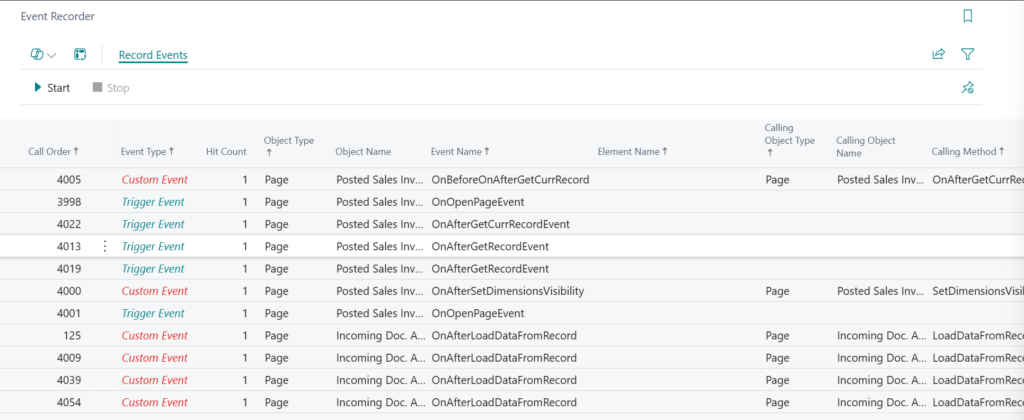
Task: Select the OnAfterSetDimensionsVisibility event cell
Action: (x=506, y=291)
